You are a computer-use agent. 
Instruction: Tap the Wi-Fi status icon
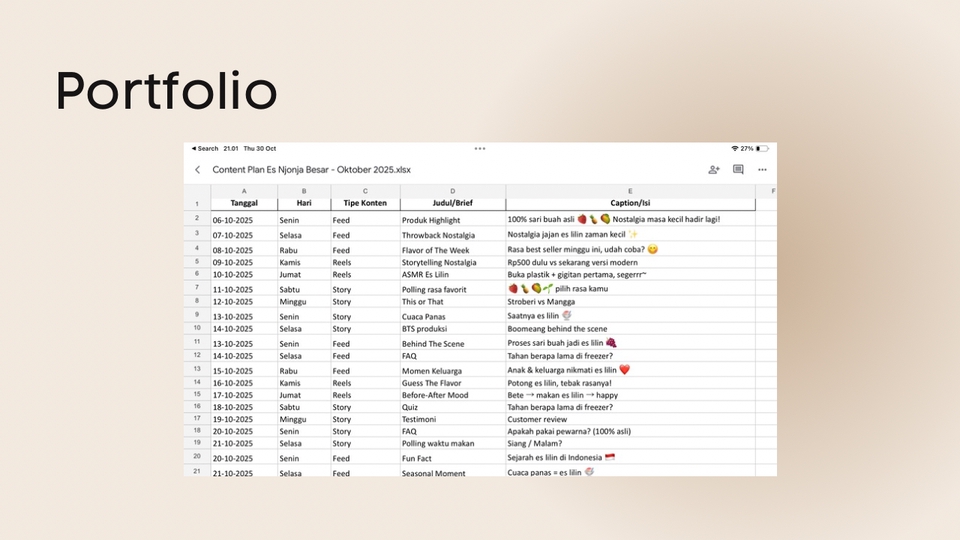[x=735, y=148]
